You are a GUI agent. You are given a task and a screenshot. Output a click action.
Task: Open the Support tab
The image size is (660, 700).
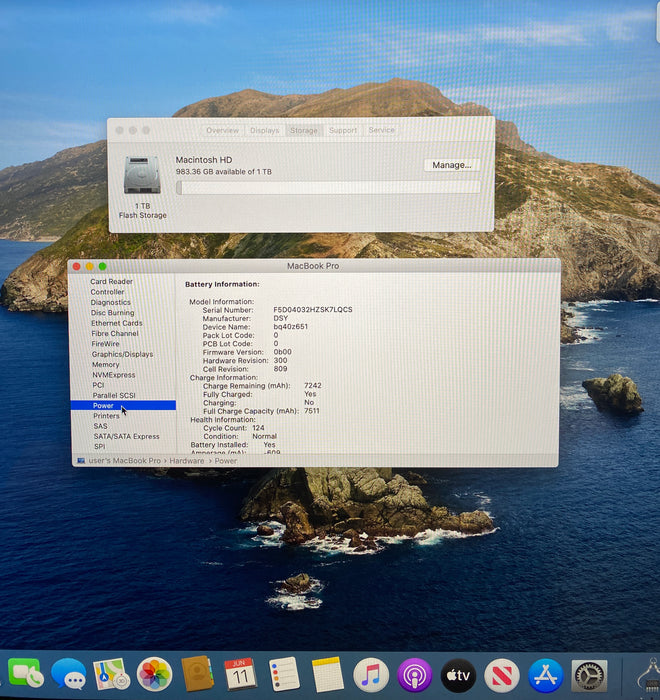coord(343,130)
